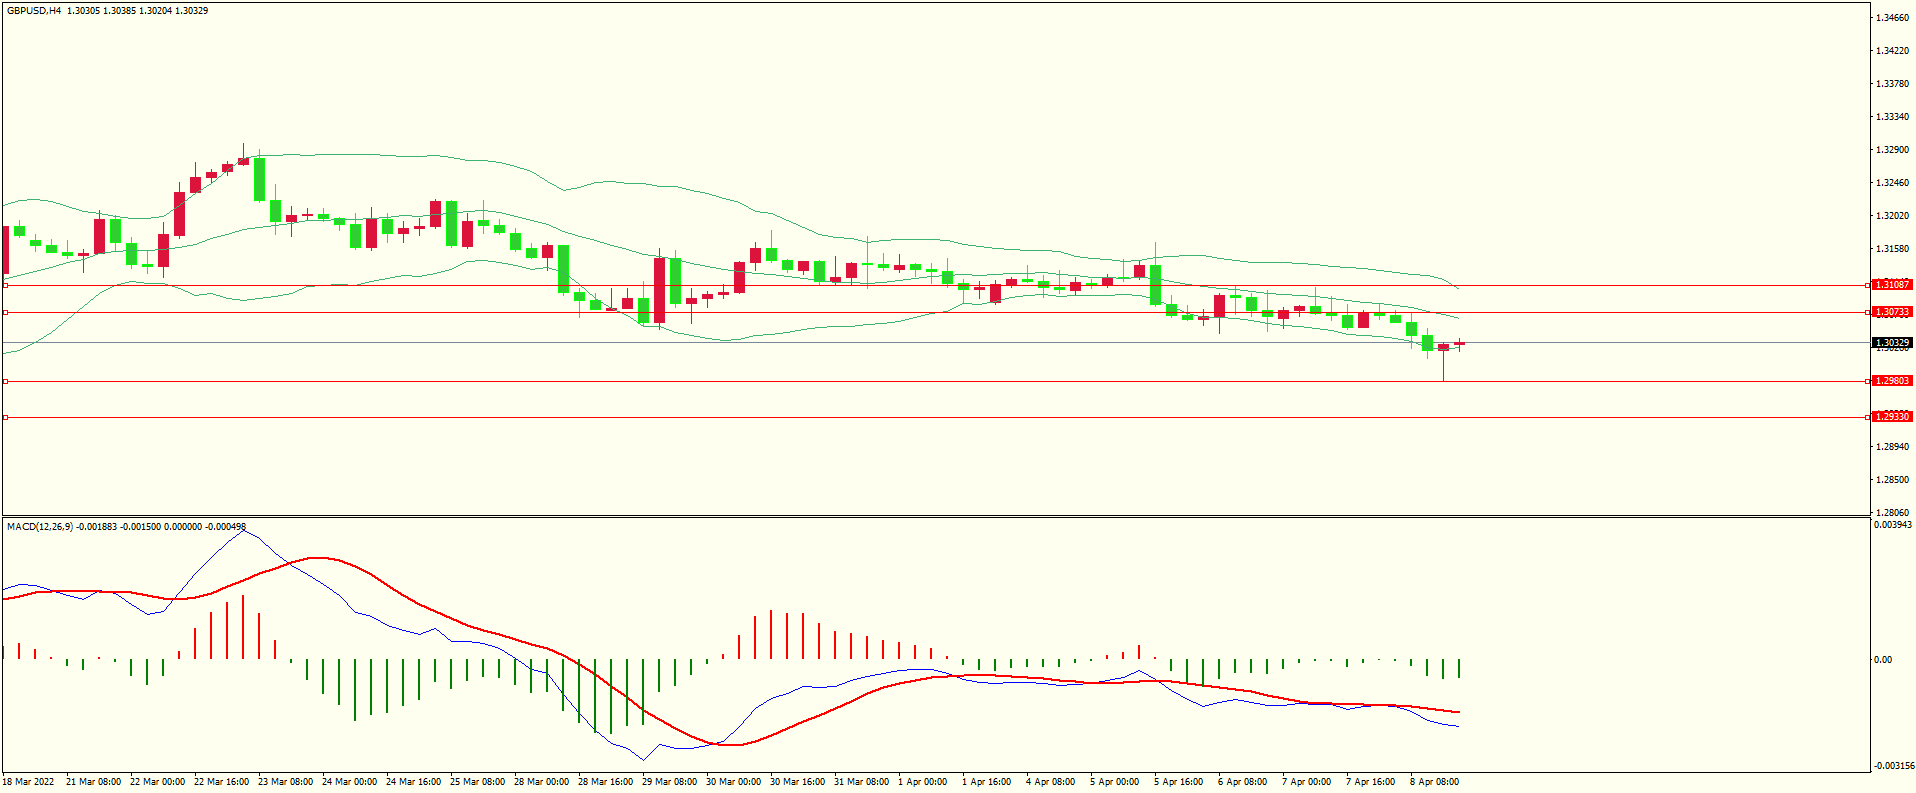Viewport: 1916px width, 793px height.
Task: Click the 1.32900 price scale value
Action: coord(1892,150)
